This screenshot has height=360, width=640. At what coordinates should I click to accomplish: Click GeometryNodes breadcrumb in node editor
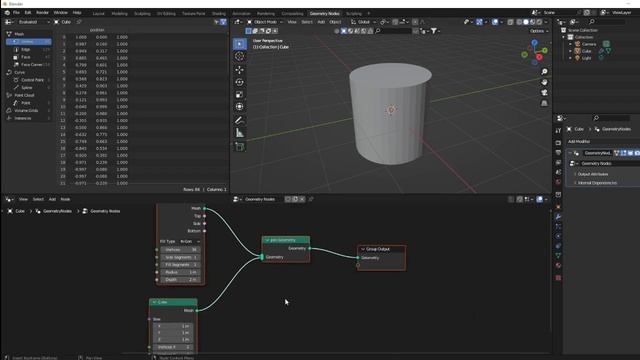(57, 211)
